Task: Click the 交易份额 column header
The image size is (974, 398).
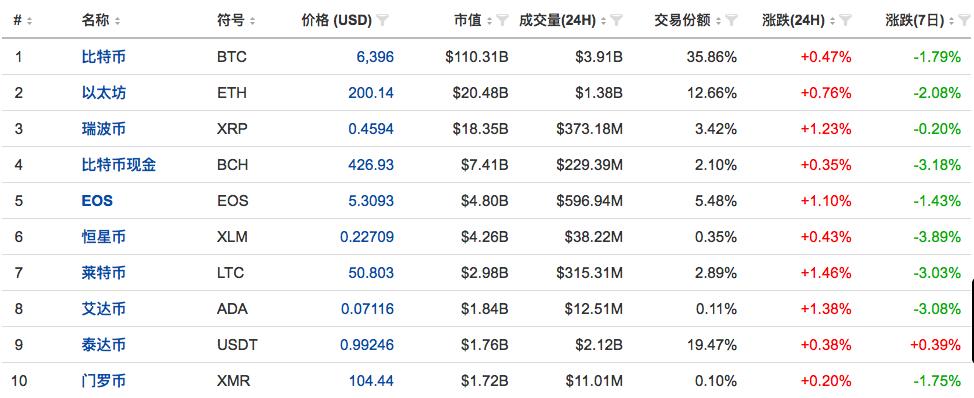Action: point(682,20)
